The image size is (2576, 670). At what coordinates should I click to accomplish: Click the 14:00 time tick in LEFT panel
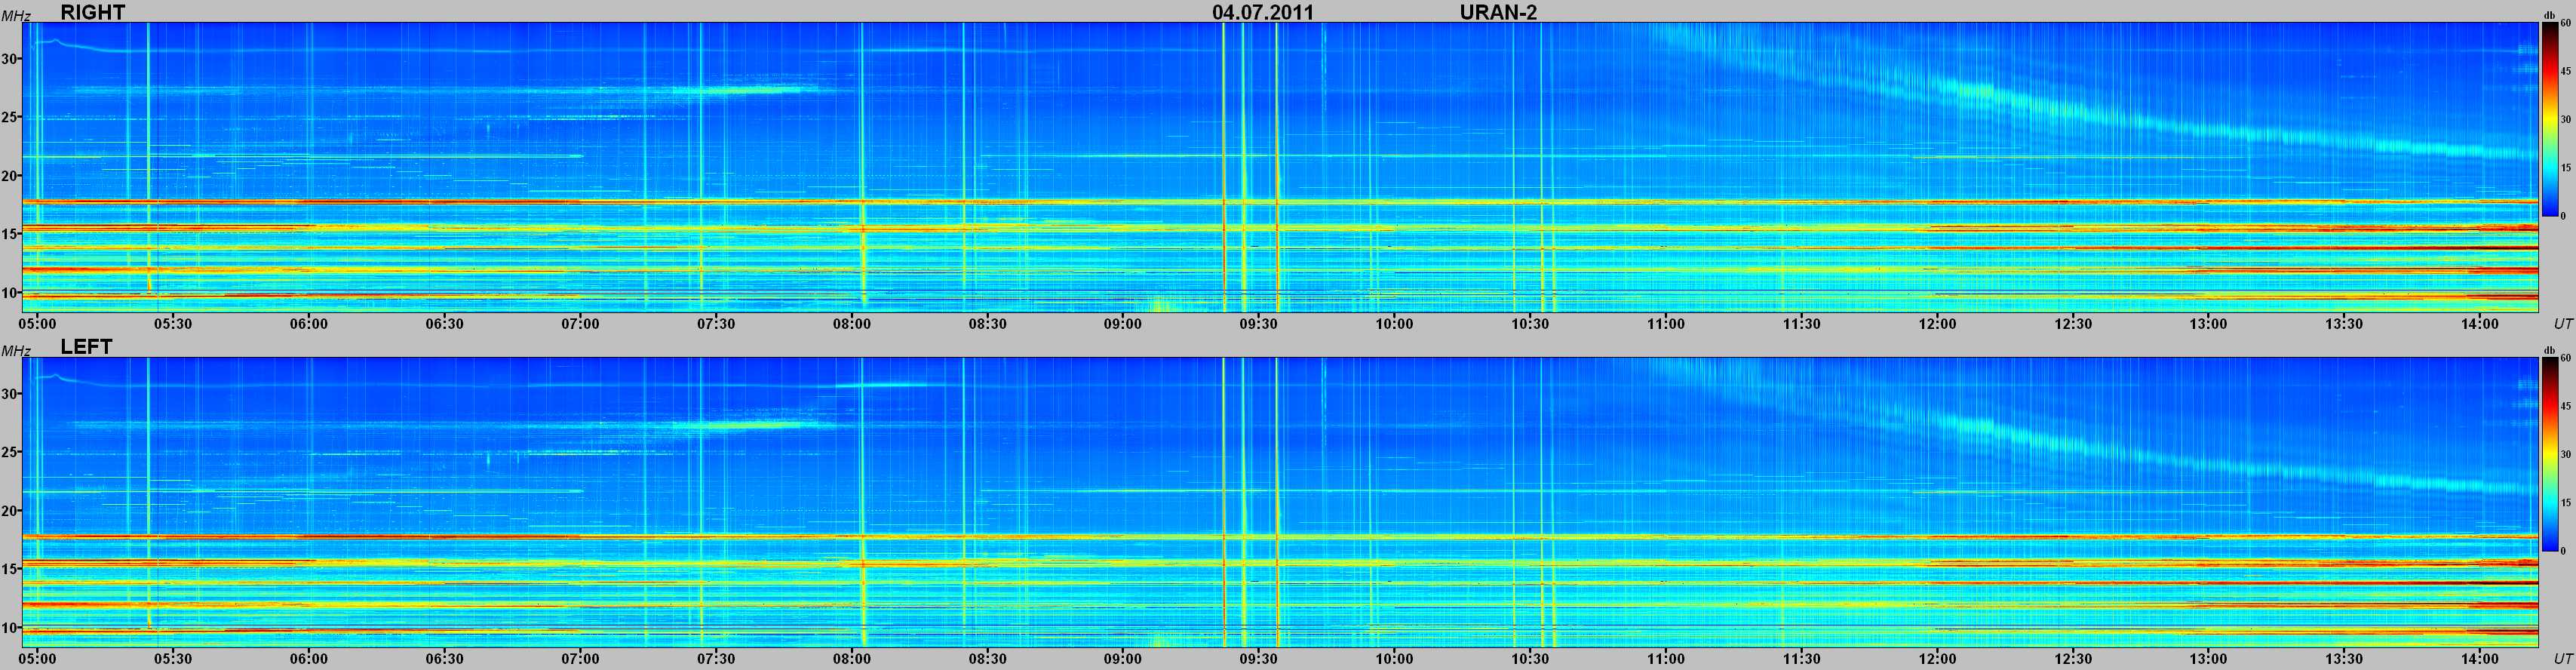coord(2480,659)
